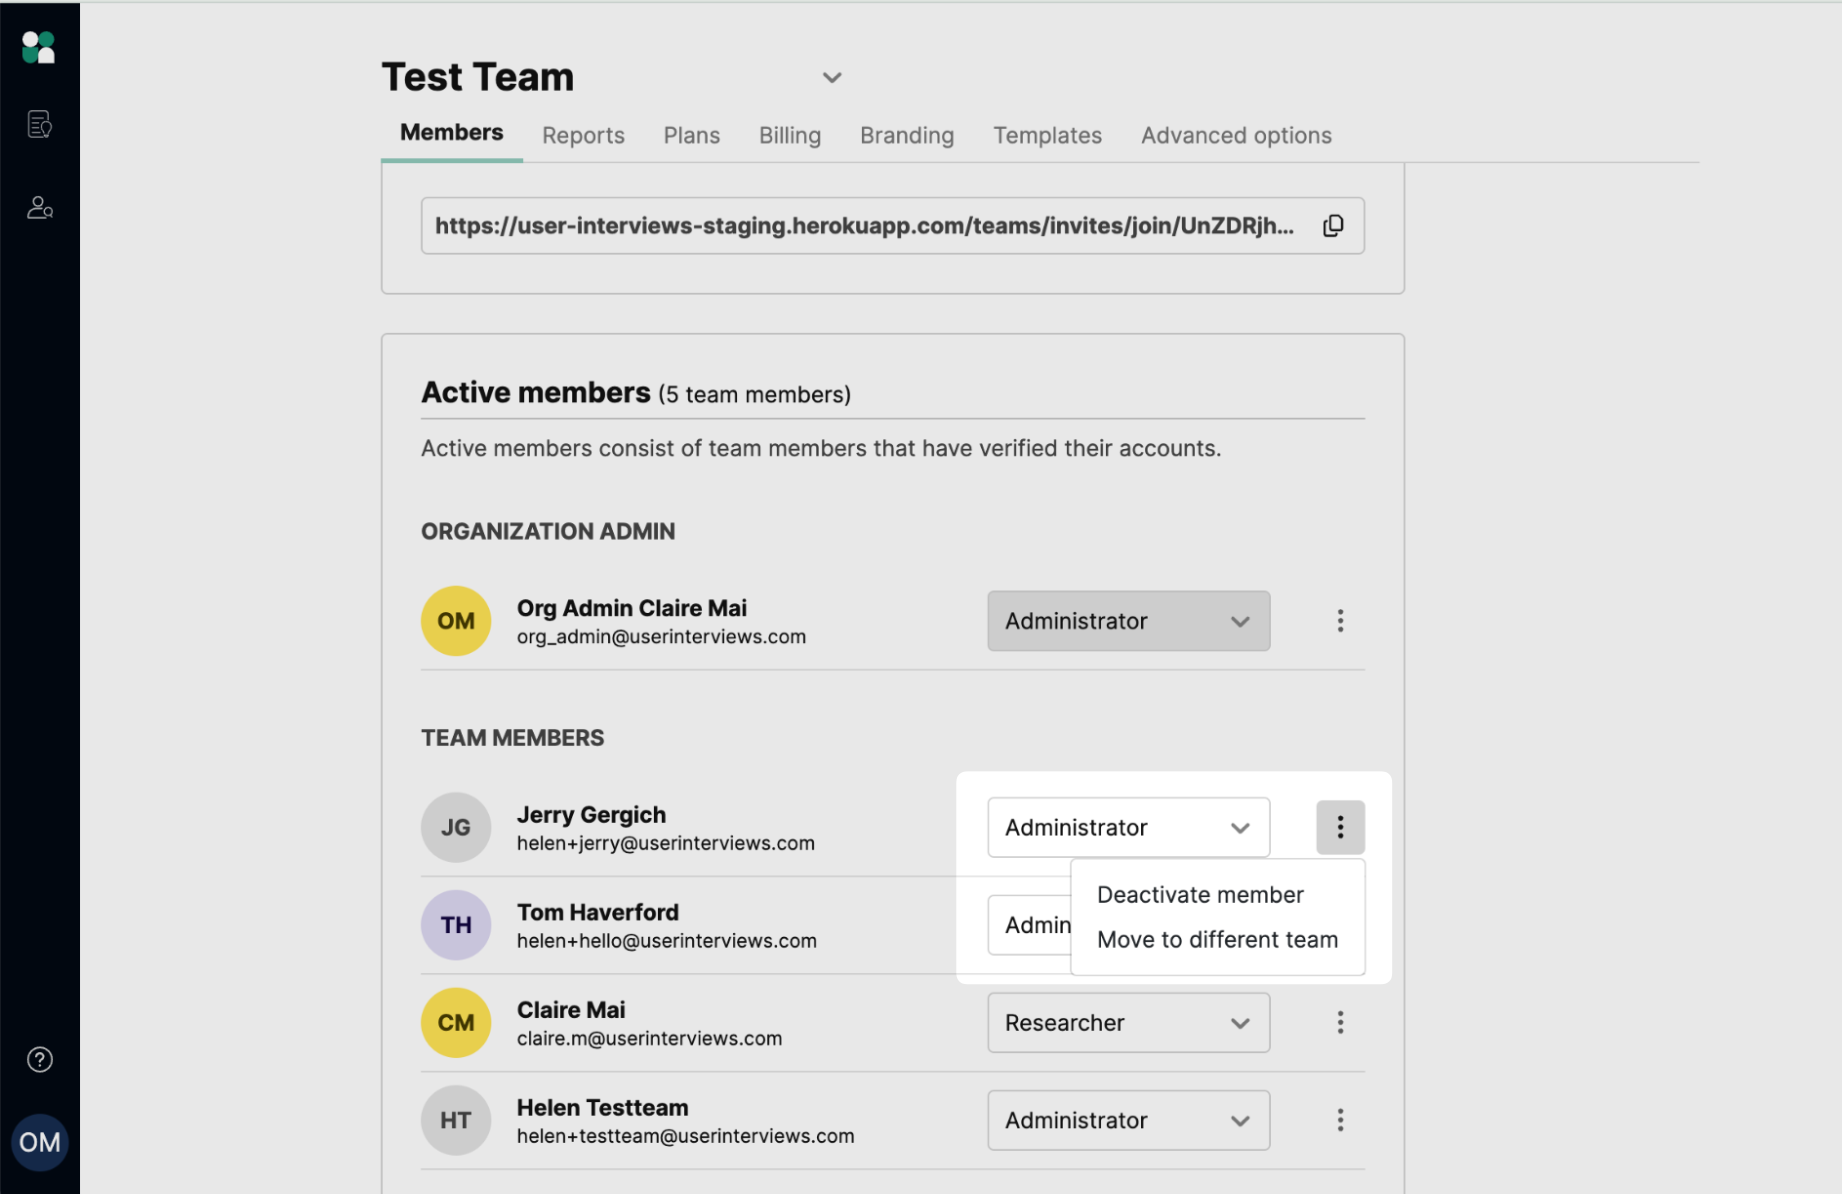Switch to the Members tab
1842x1194 pixels.
click(x=452, y=133)
